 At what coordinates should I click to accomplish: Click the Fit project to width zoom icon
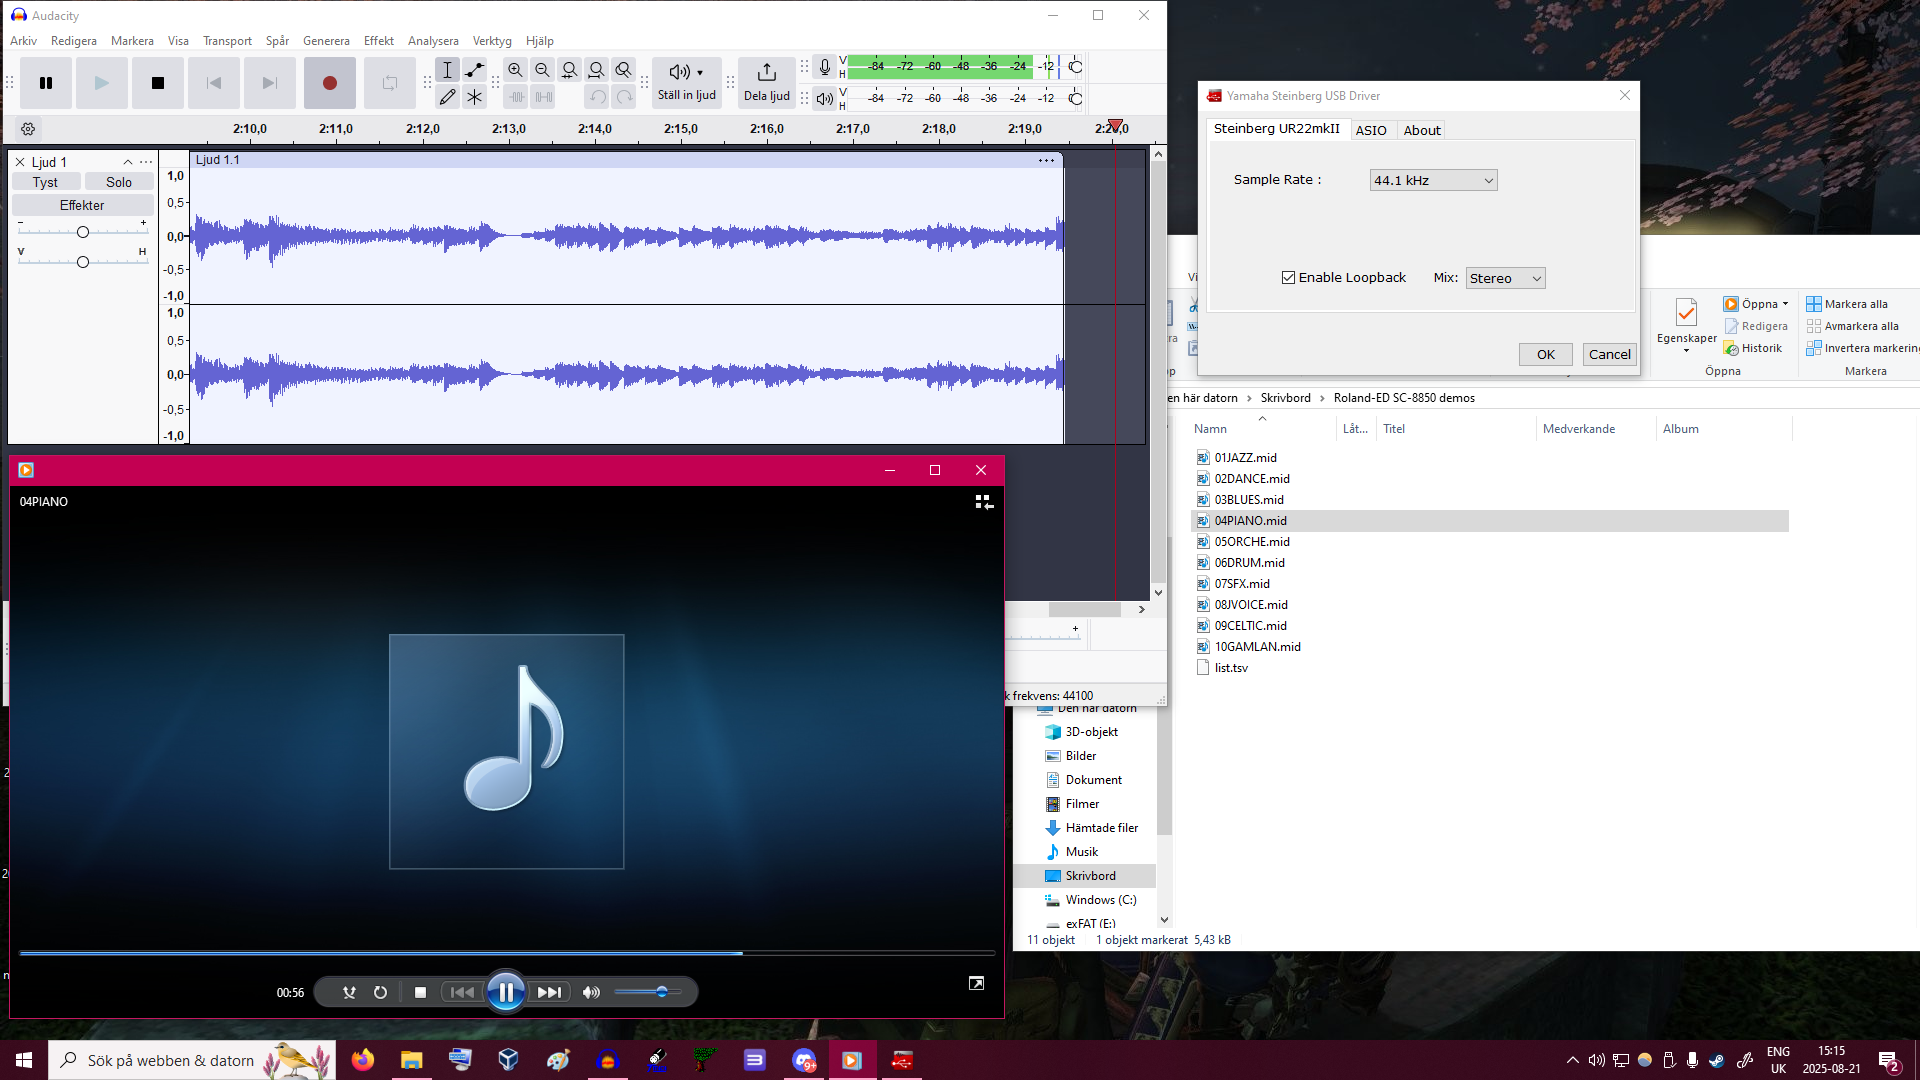[596, 70]
